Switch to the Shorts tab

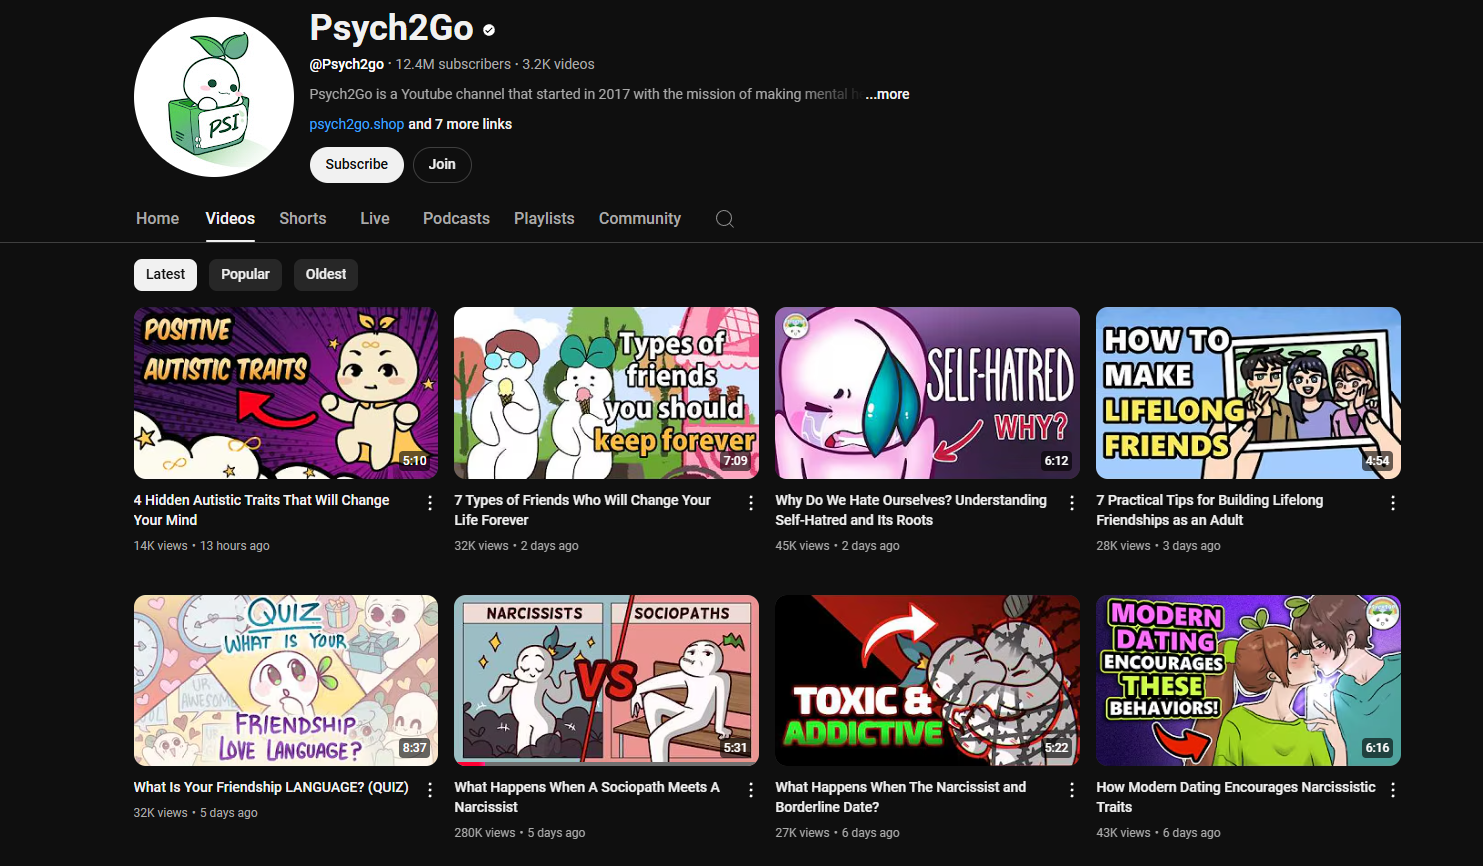tap(303, 218)
